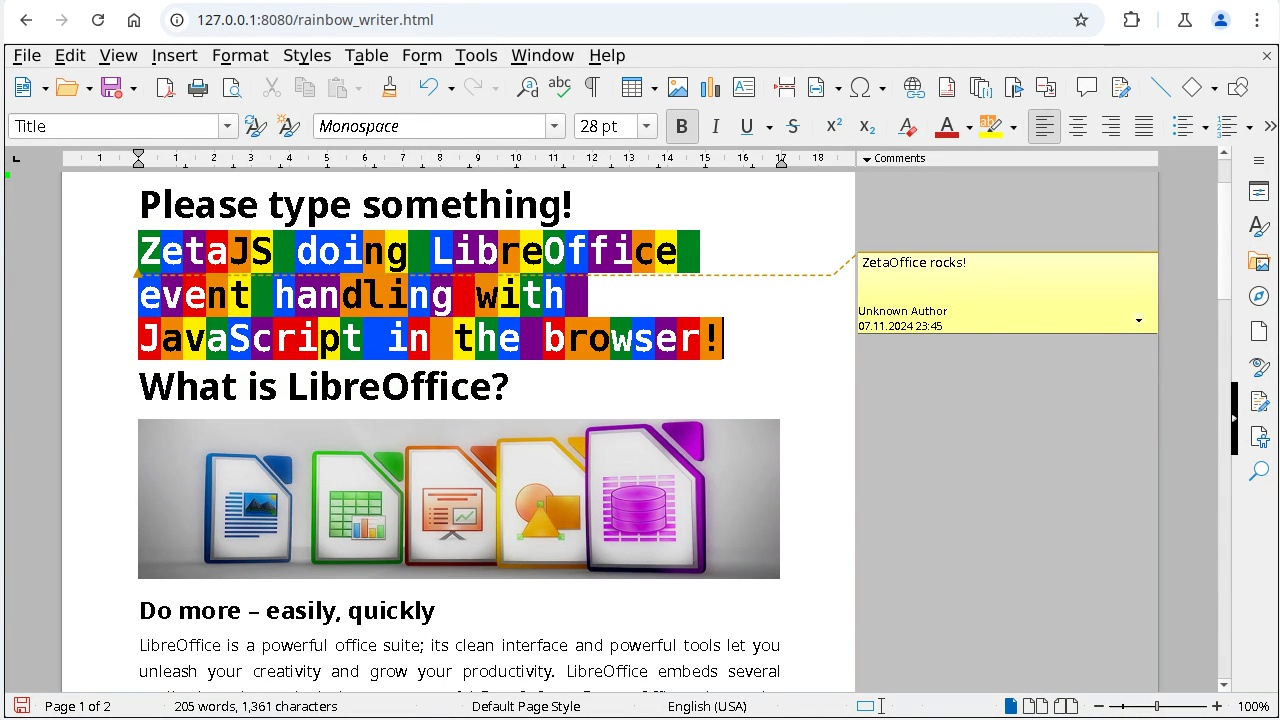Toggle Underline formatting

point(746,126)
